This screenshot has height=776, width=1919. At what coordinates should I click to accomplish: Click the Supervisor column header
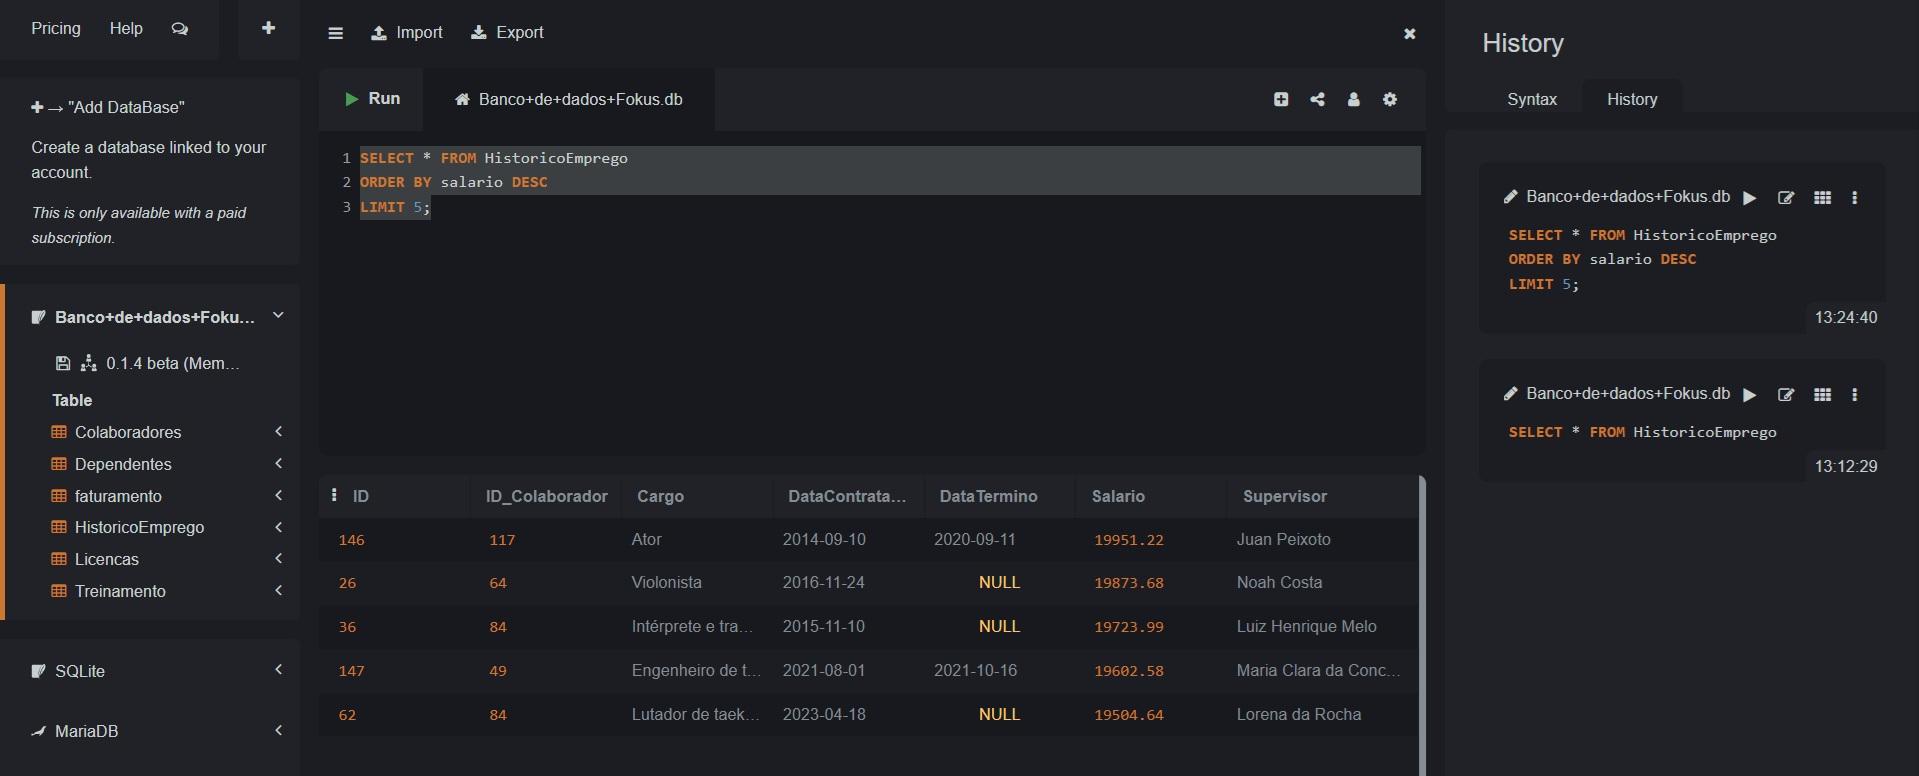point(1285,496)
